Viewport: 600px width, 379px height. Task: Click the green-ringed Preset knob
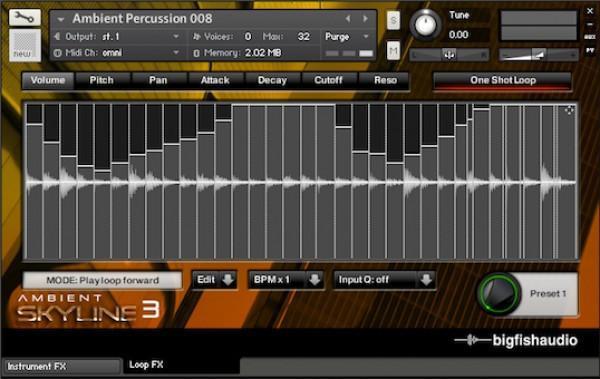[x=499, y=294]
